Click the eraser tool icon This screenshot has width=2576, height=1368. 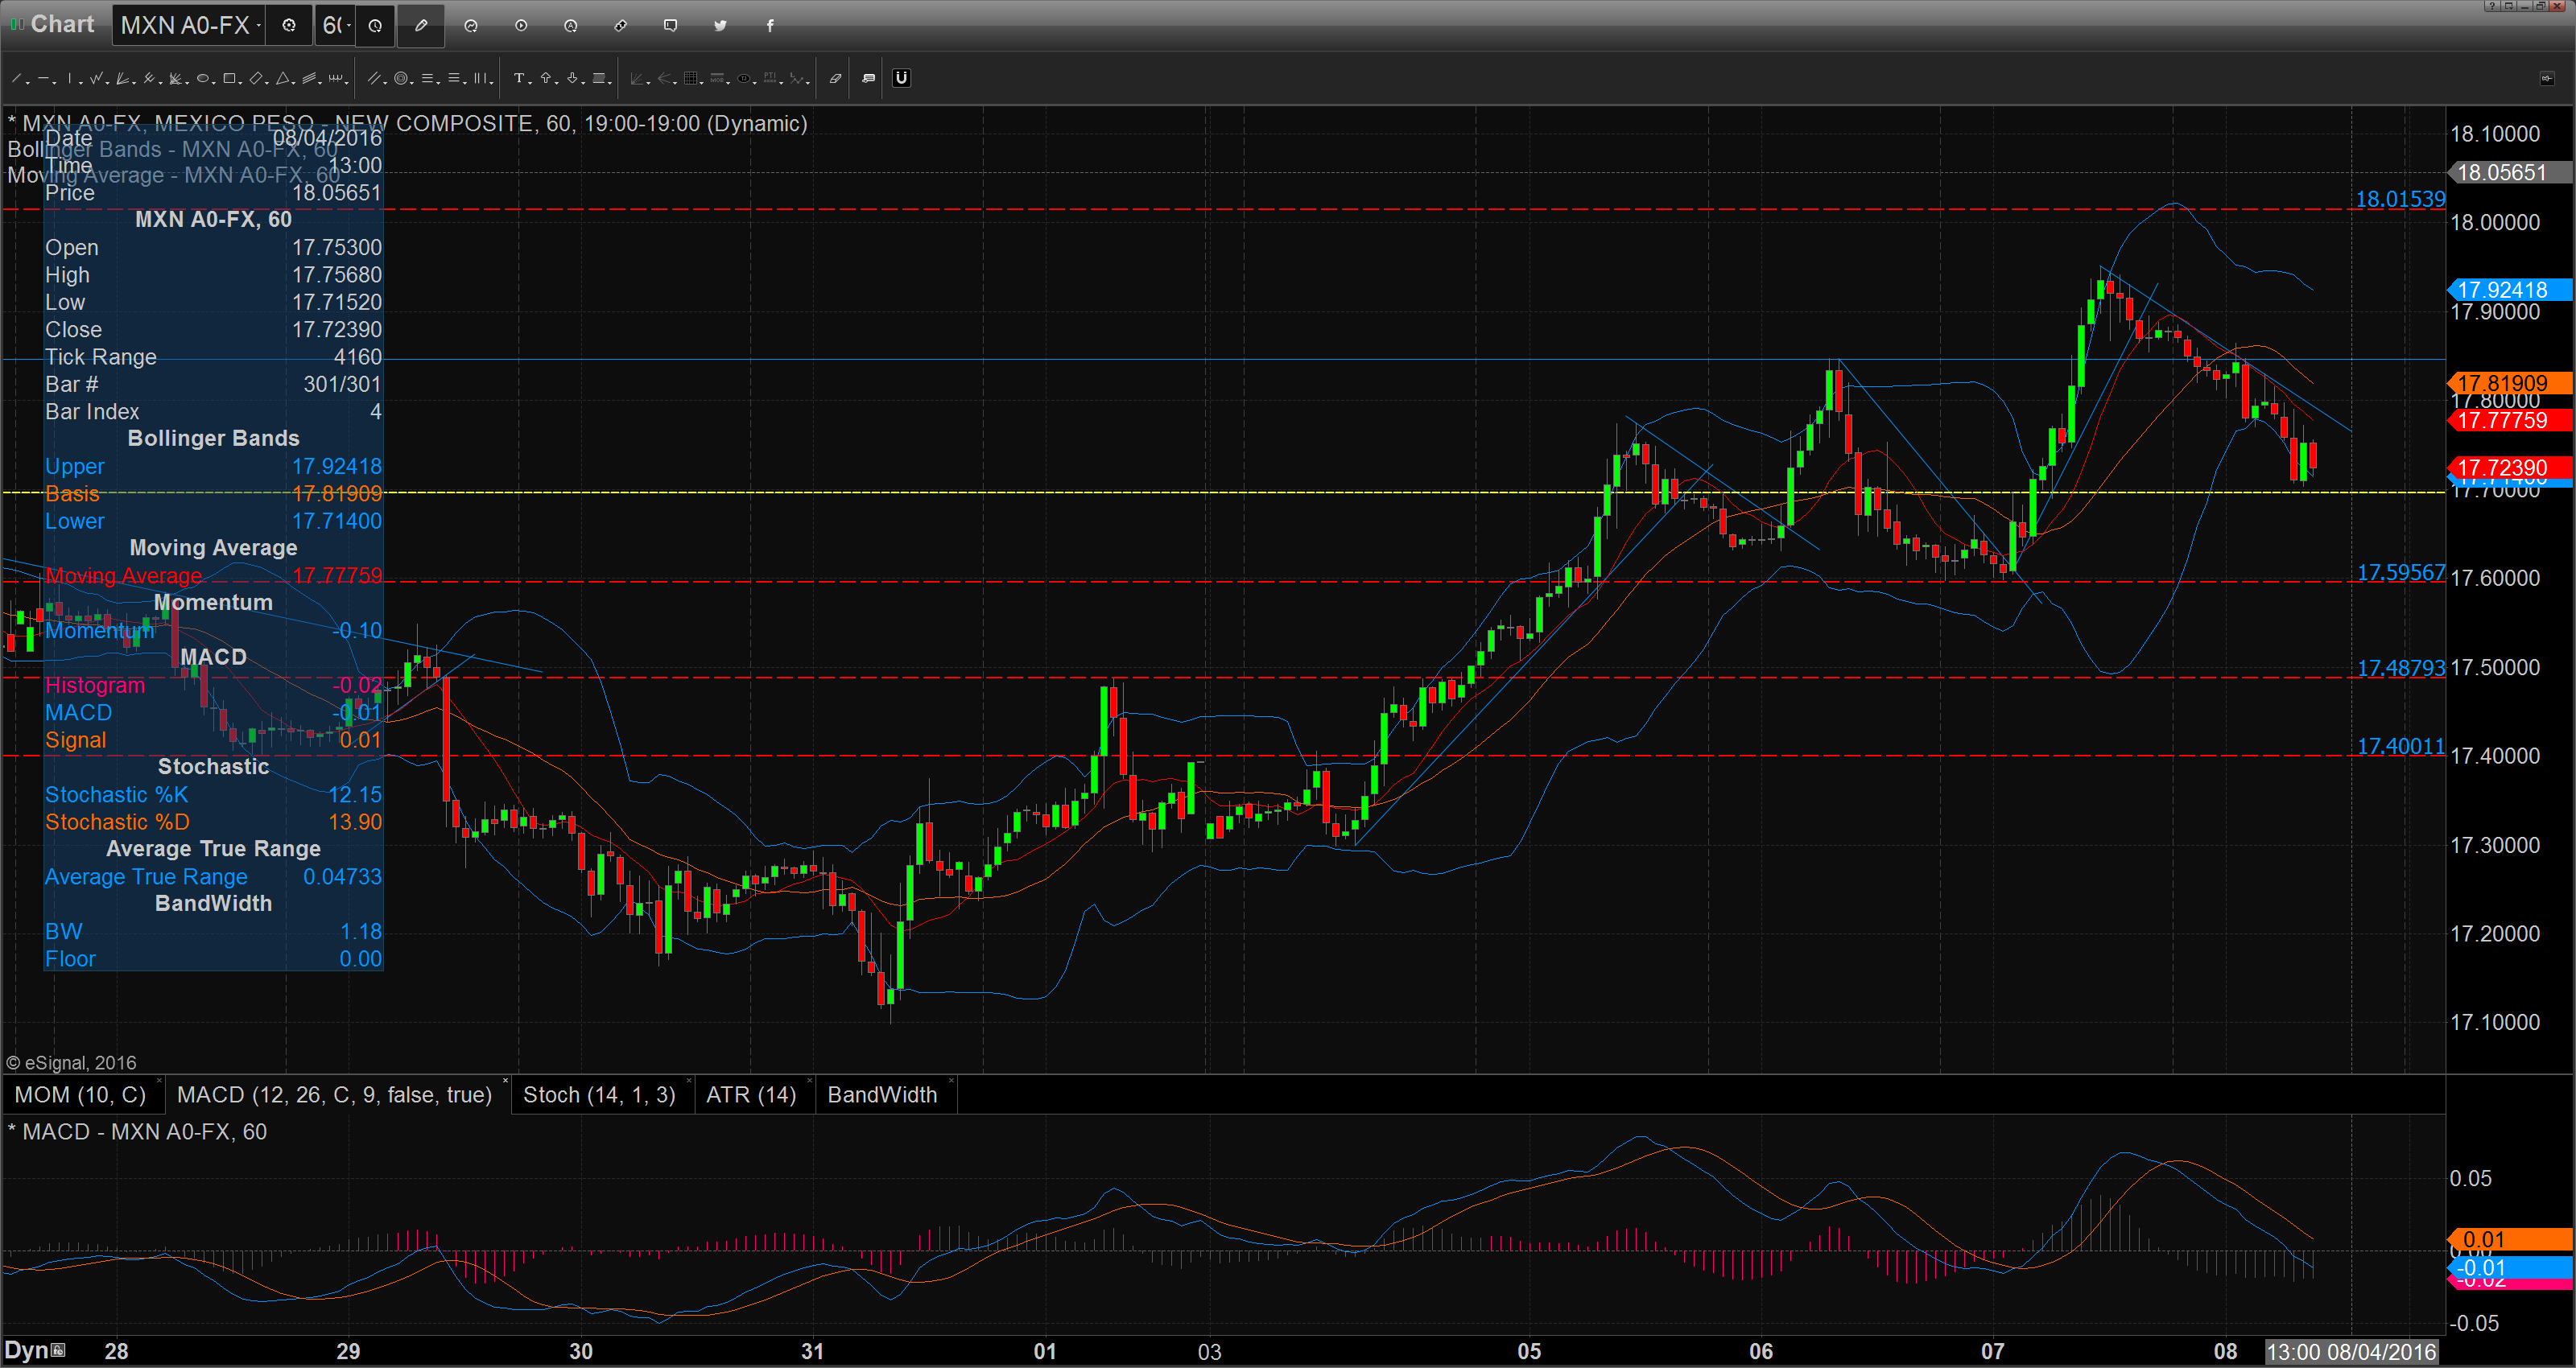pyautogui.click(x=836, y=78)
